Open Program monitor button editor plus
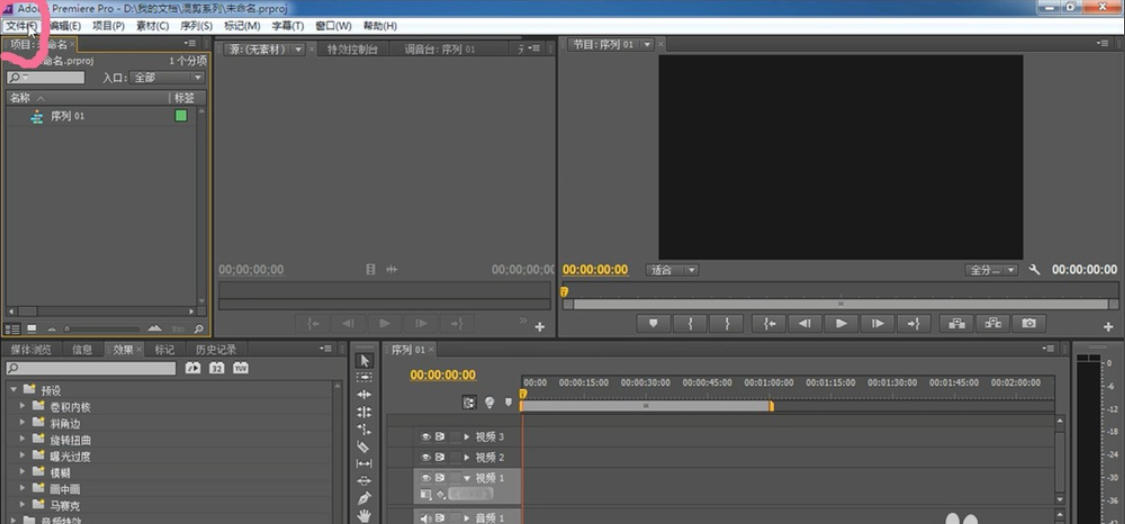 1108,327
